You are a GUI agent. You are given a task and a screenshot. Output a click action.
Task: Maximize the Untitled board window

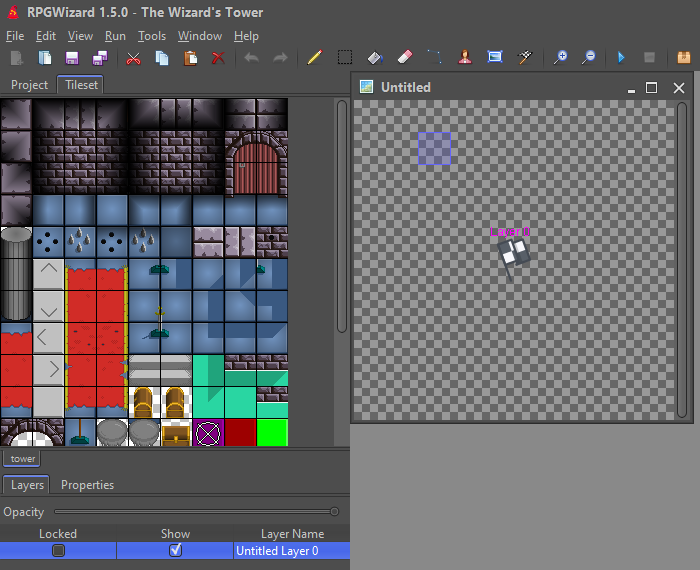point(651,87)
